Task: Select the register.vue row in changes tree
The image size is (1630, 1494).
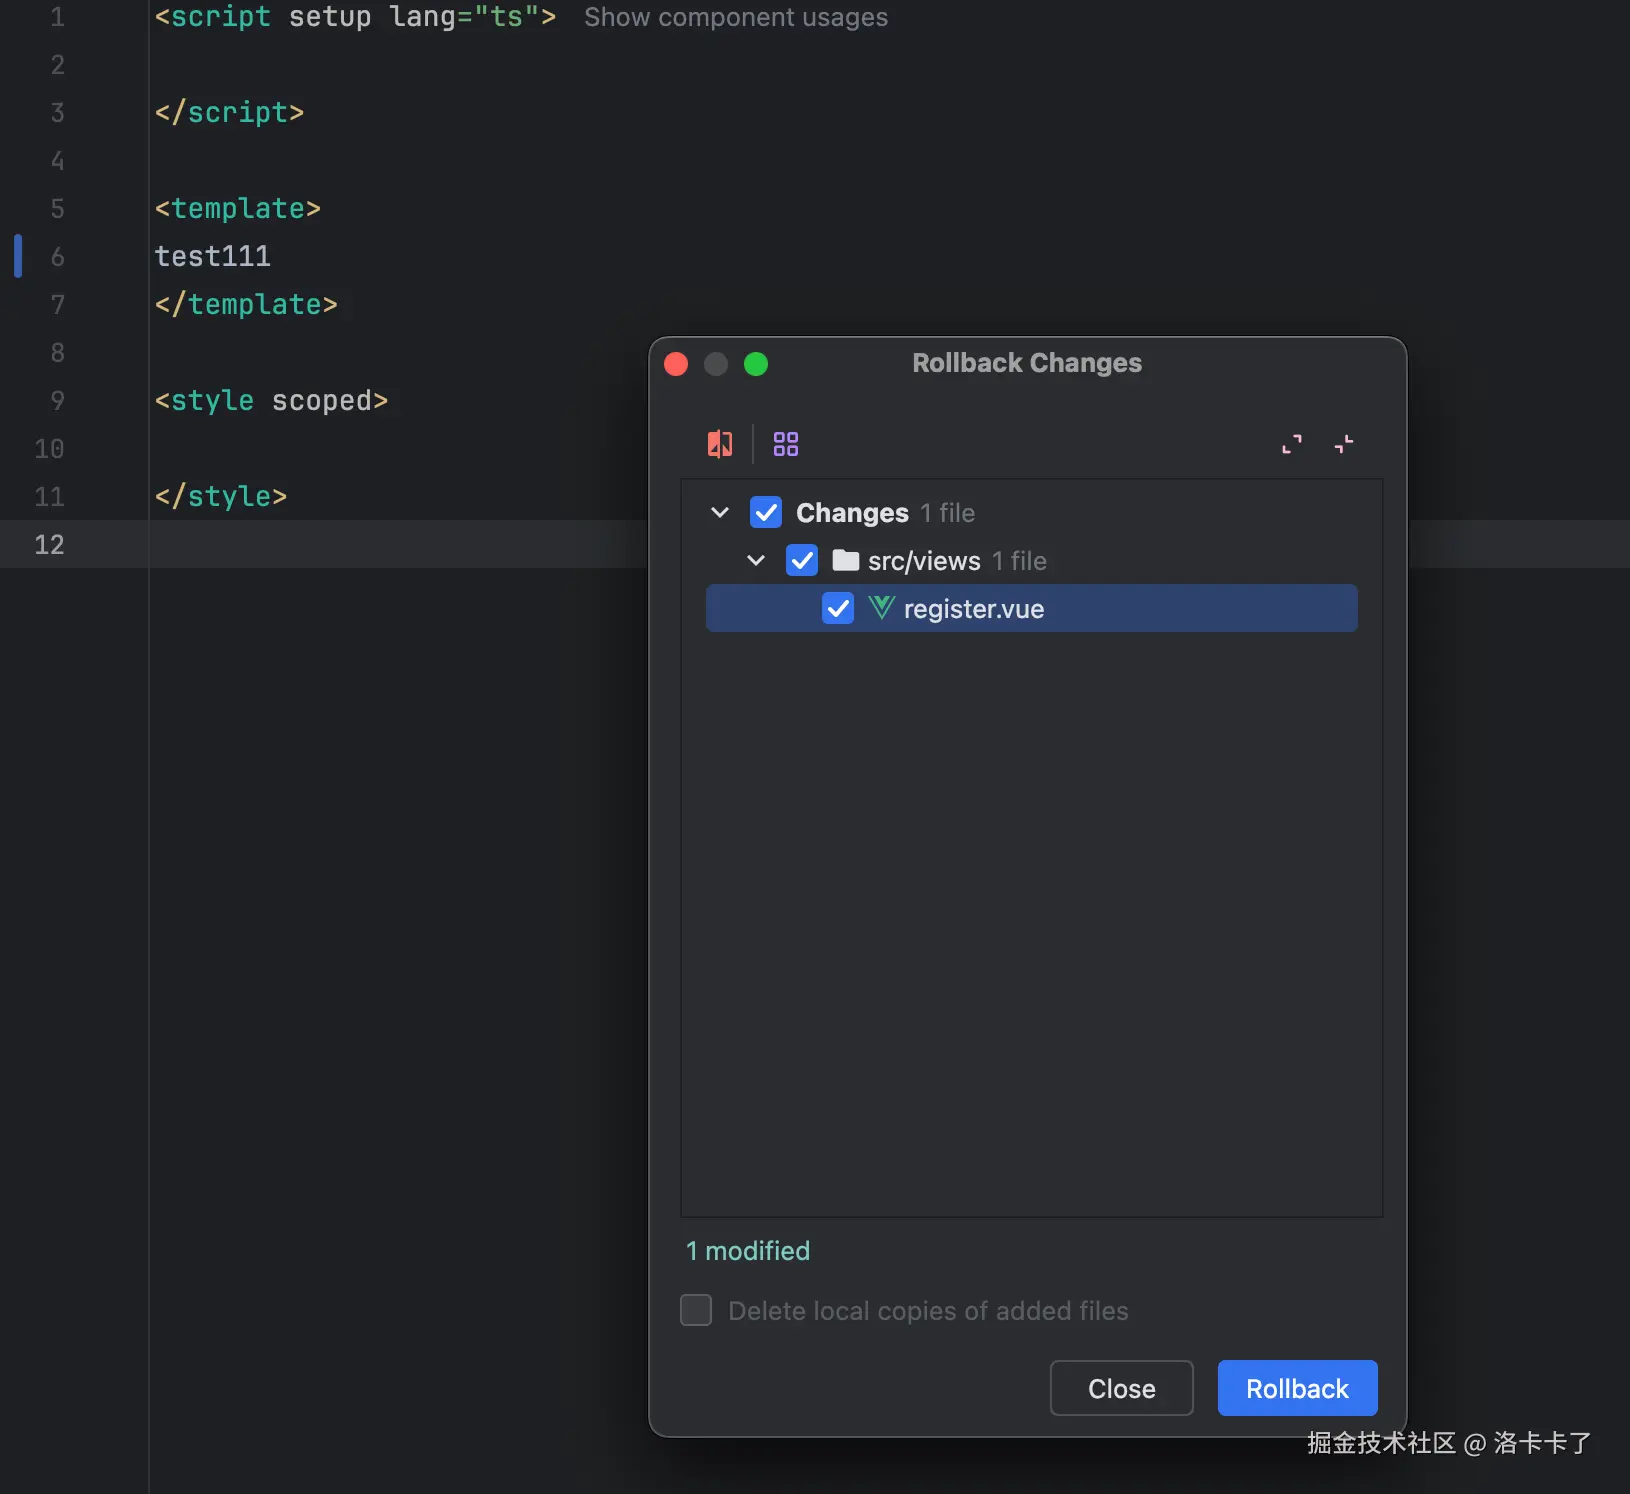Action: point(1031,608)
